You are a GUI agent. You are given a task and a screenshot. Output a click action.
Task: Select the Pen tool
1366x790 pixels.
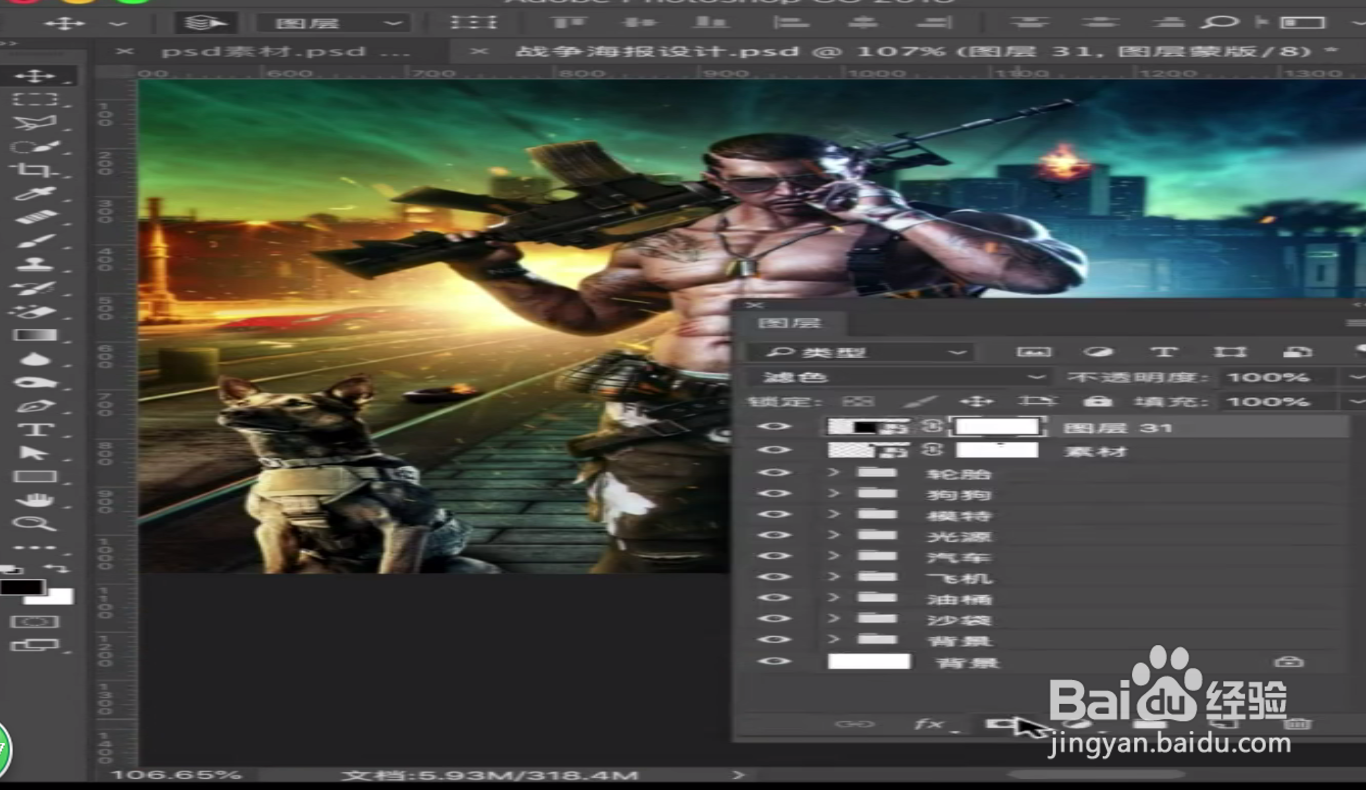point(35,406)
